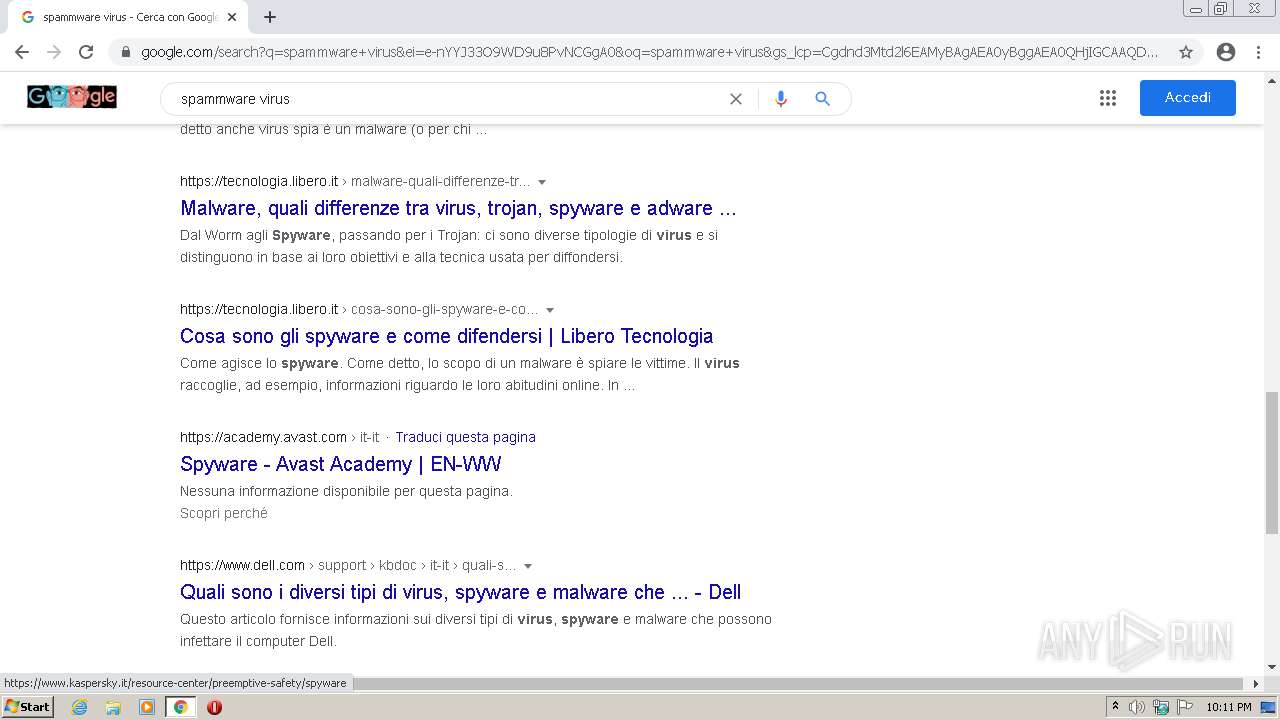Screen dimensions: 1280x720
Task: Expand options for malware-quali-differenze result
Action: point(542,182)
